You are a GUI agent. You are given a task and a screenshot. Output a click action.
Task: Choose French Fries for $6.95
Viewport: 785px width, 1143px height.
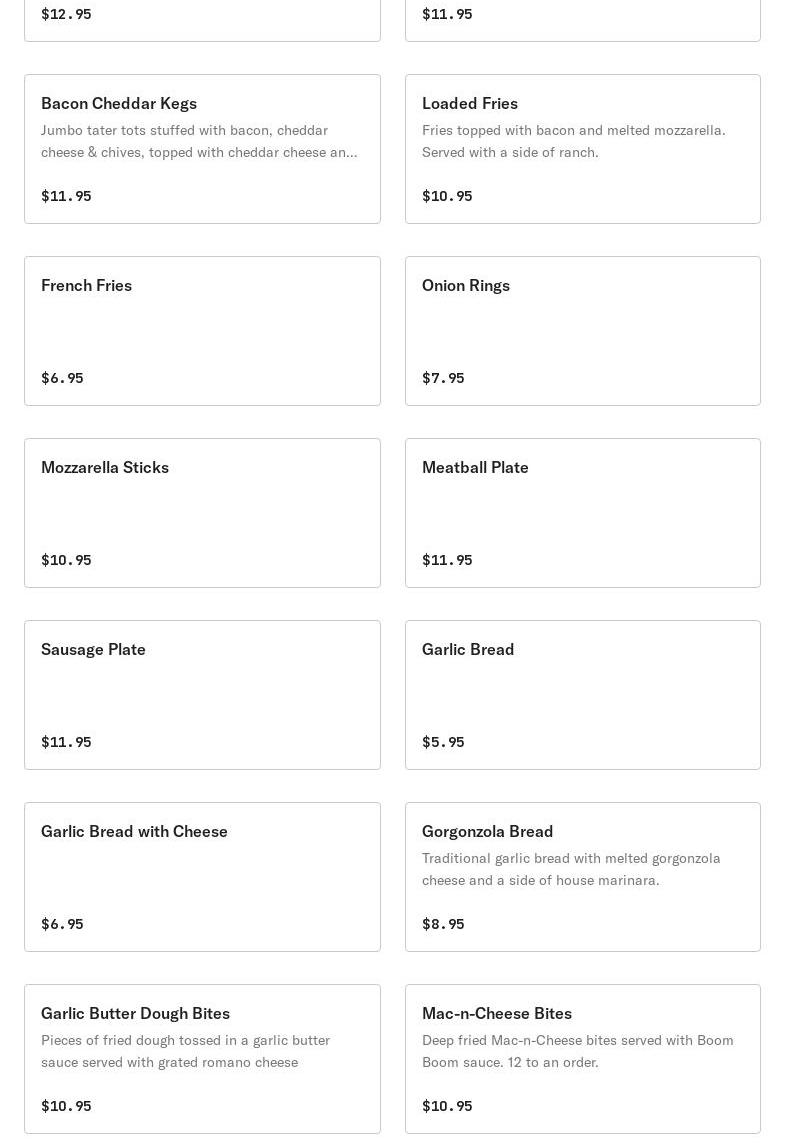pyautogui.click(x=202, y=331)
